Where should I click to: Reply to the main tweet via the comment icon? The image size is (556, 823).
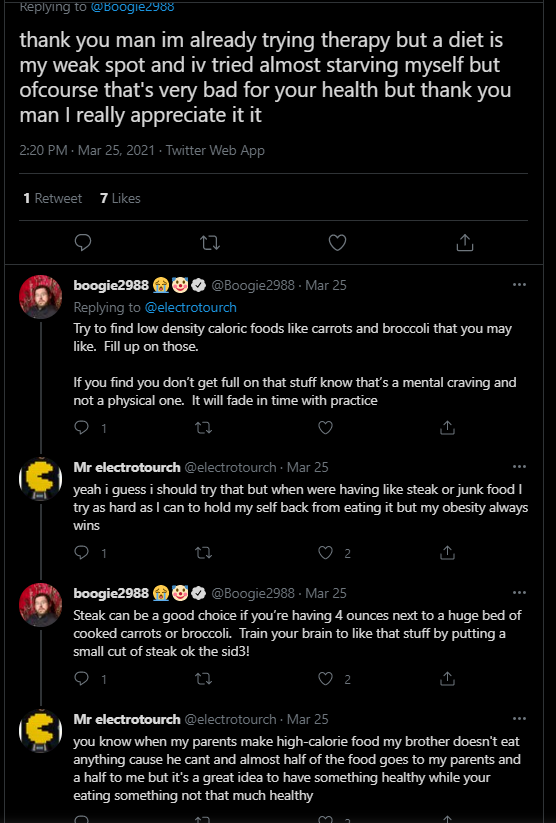click(83, 242)
